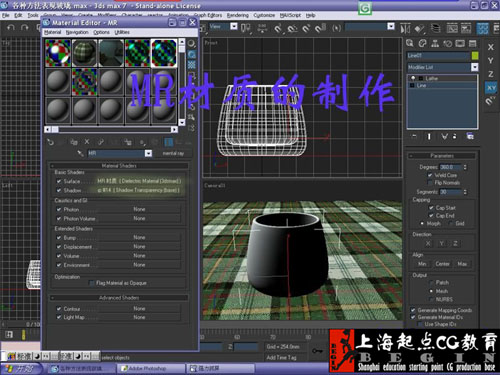500x375 pixels.
Task: Click Surface Dielectric Material shader button
Action: 139,181
